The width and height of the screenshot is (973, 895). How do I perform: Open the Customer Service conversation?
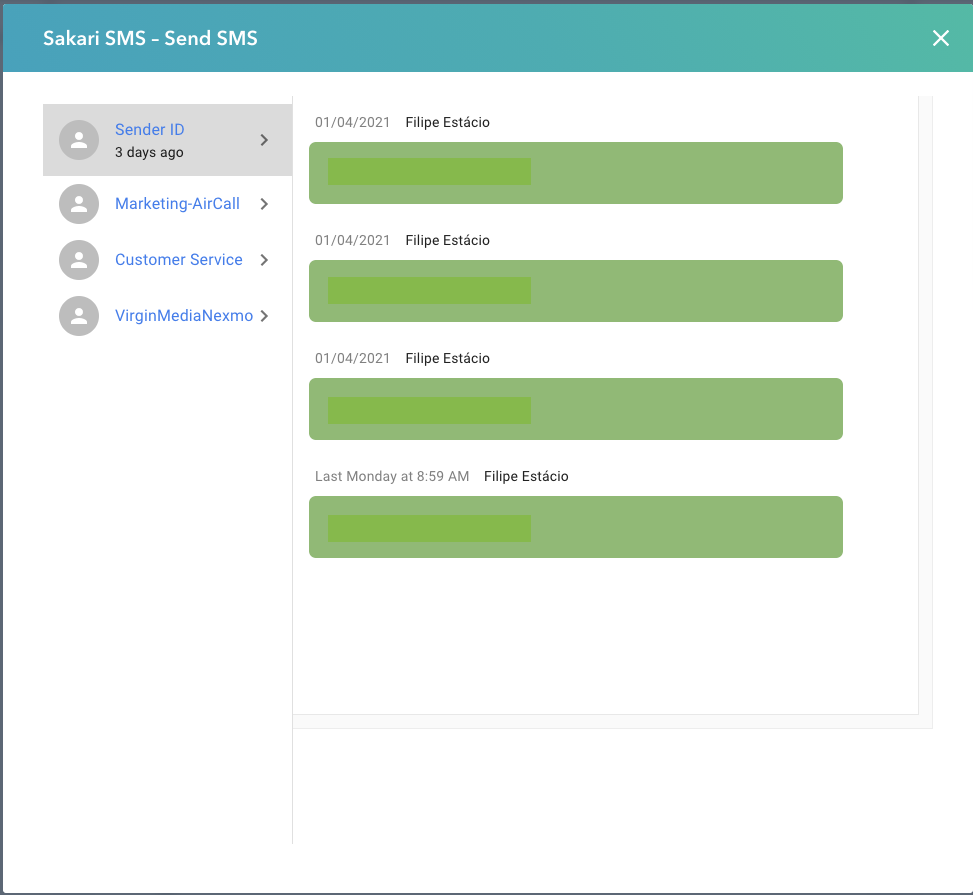[x=168, y=259]
